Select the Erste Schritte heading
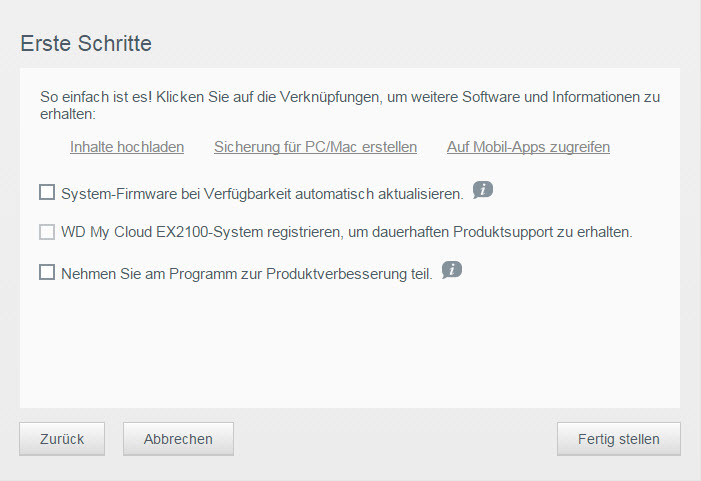 tap(86, 43)
